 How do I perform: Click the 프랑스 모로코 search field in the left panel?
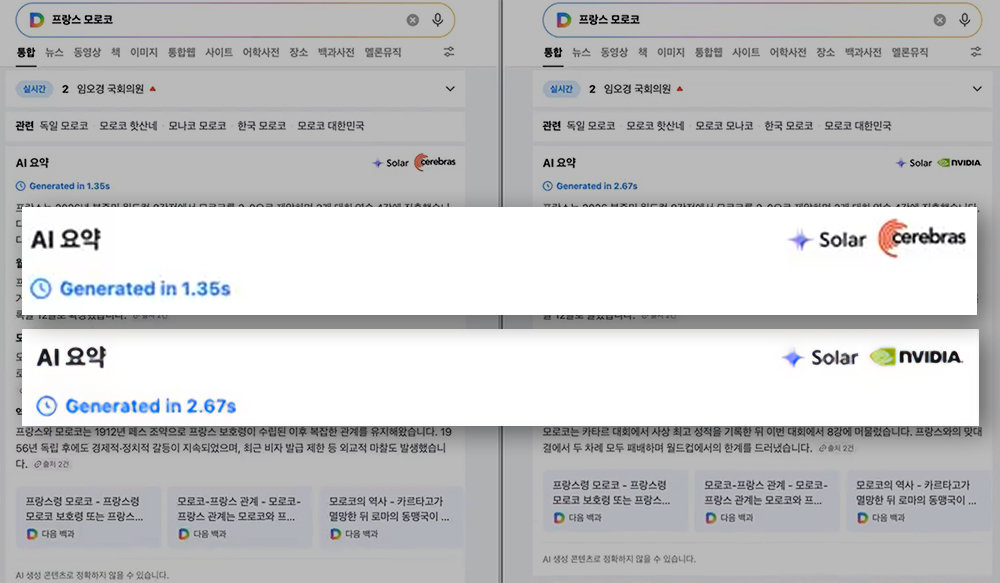pos(235,20)
